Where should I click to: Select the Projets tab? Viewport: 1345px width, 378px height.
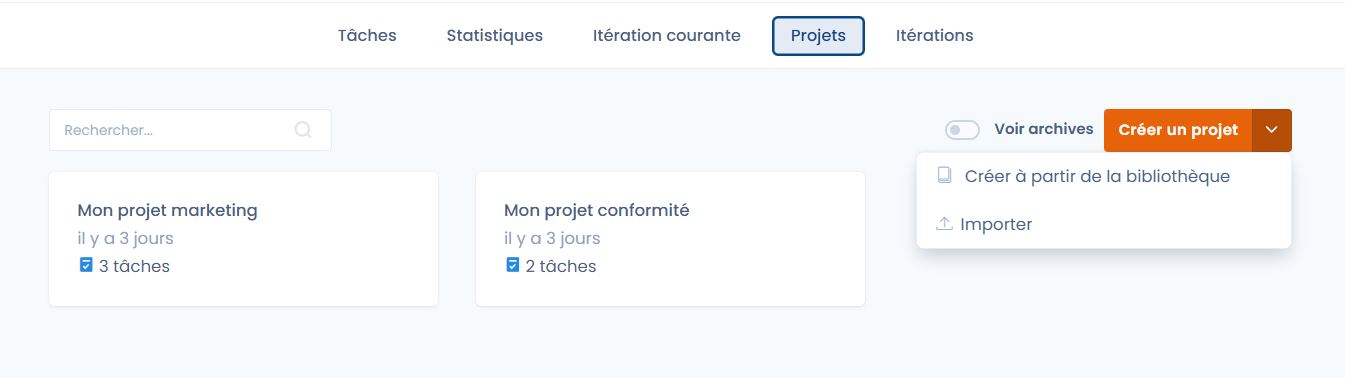(818, 36)
